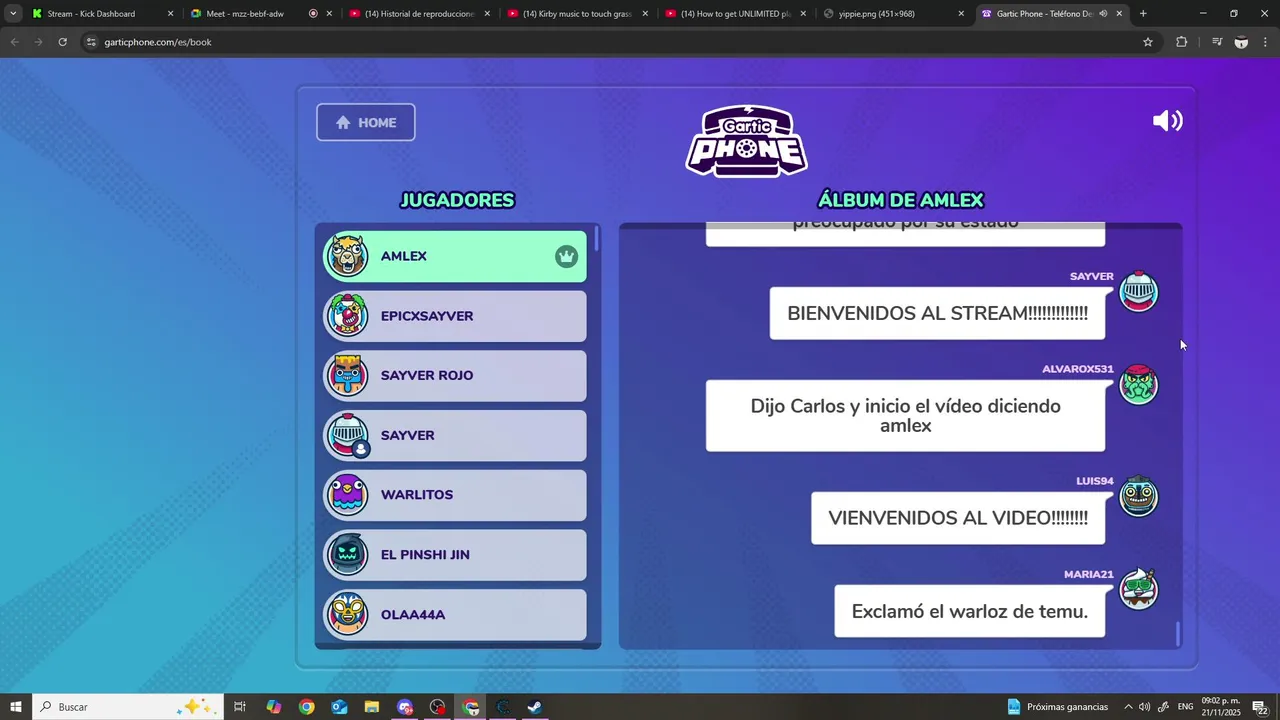Open the tab search dropdown arrow
Viewport: 1280px width, 720px height.
[x=13, y=14]
